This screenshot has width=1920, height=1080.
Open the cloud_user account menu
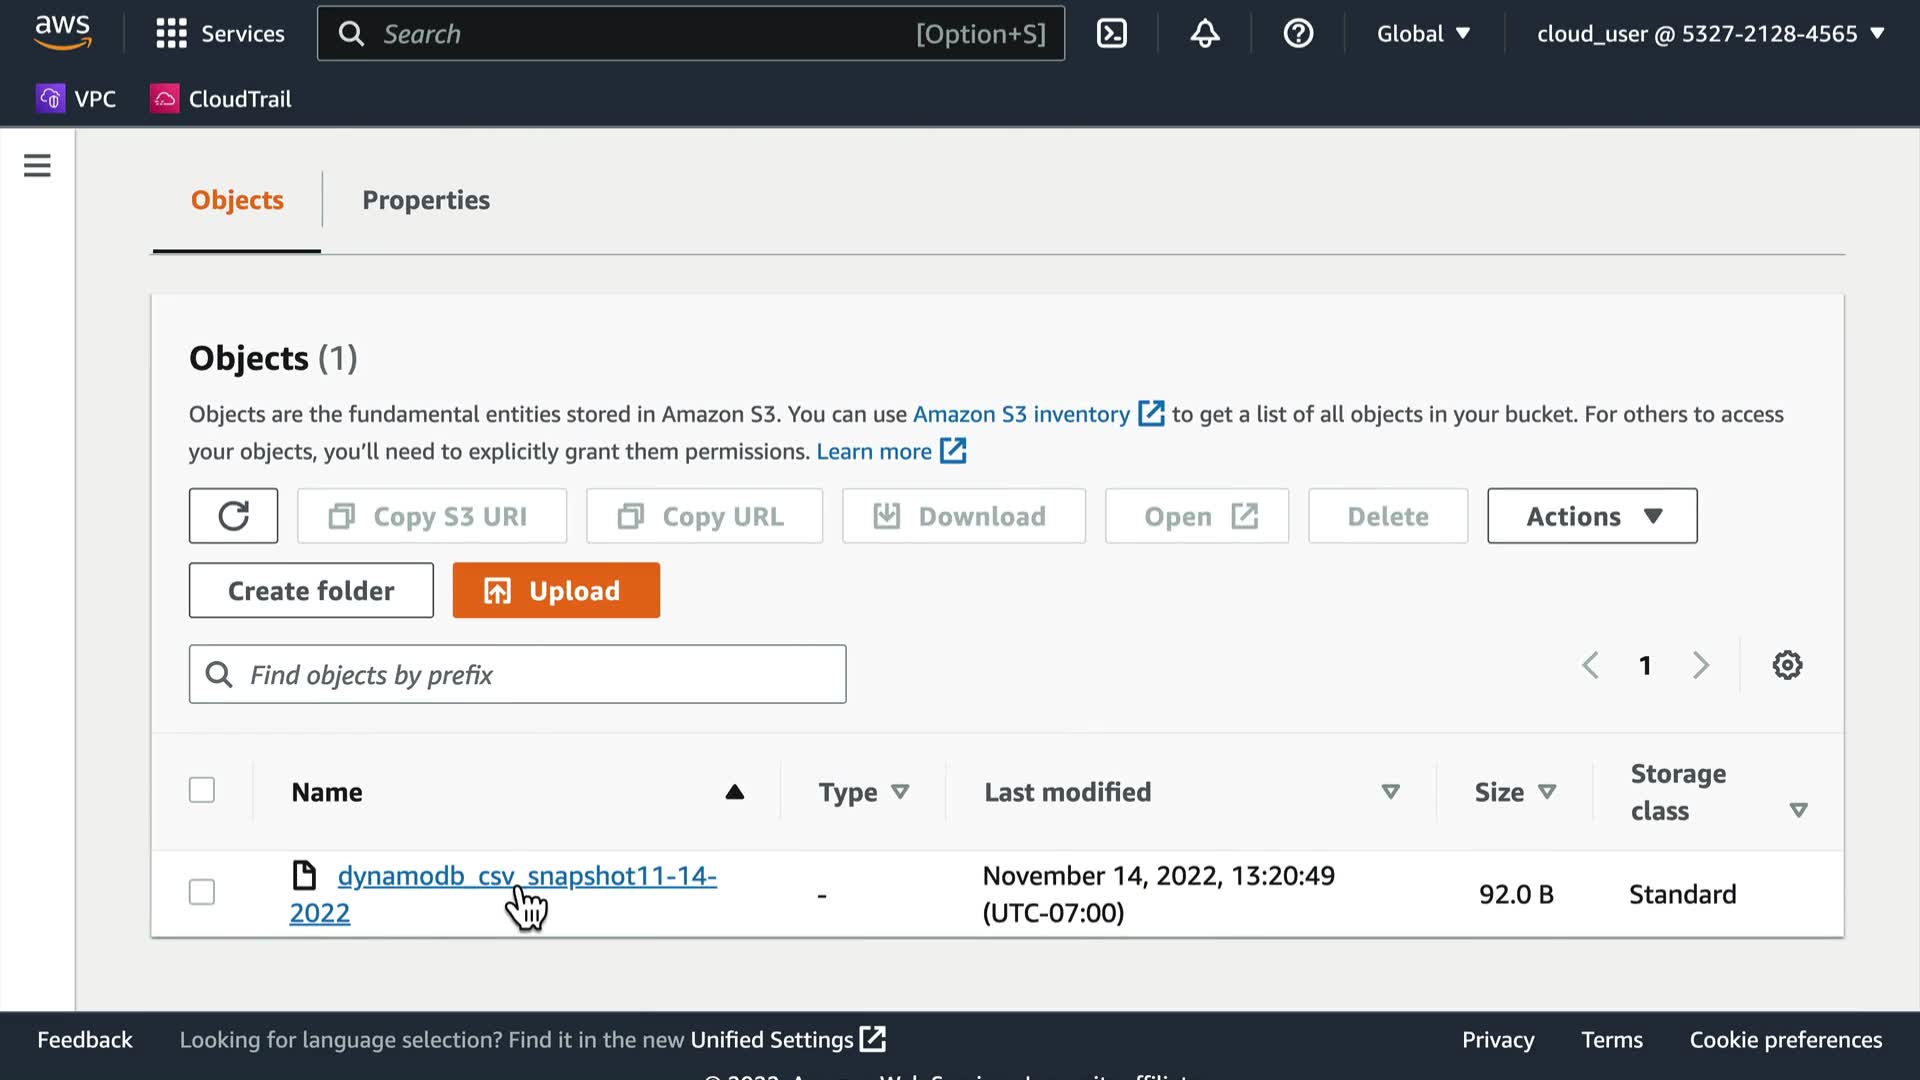tap(1709, 34)
